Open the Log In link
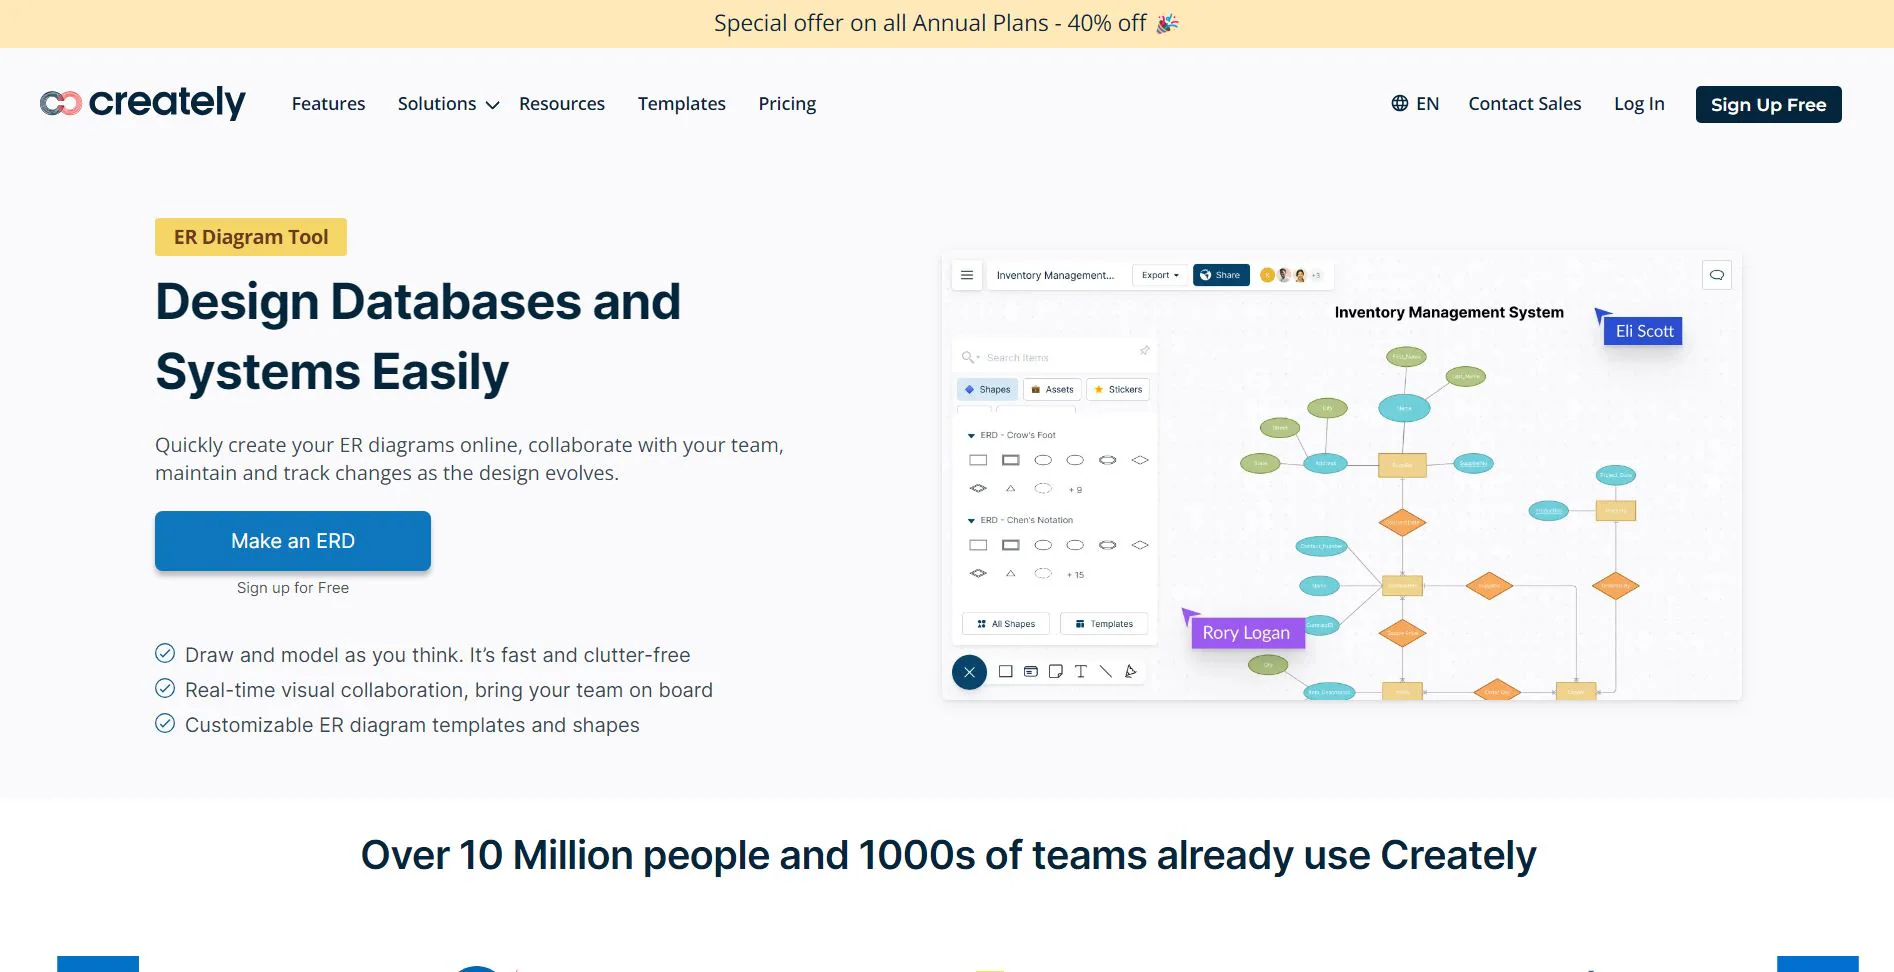Viewport: 1894px width, 972px height. 1639,104
